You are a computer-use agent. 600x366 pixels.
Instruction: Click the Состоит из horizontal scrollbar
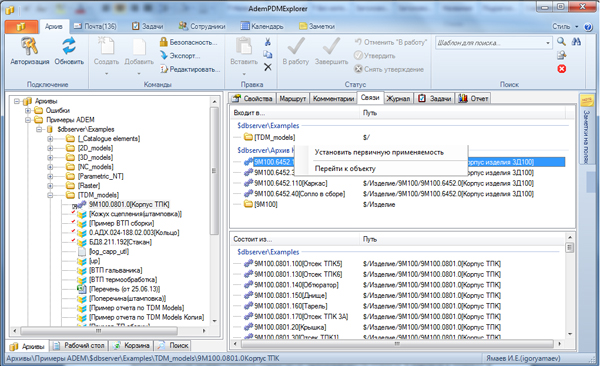pos(398,344)
